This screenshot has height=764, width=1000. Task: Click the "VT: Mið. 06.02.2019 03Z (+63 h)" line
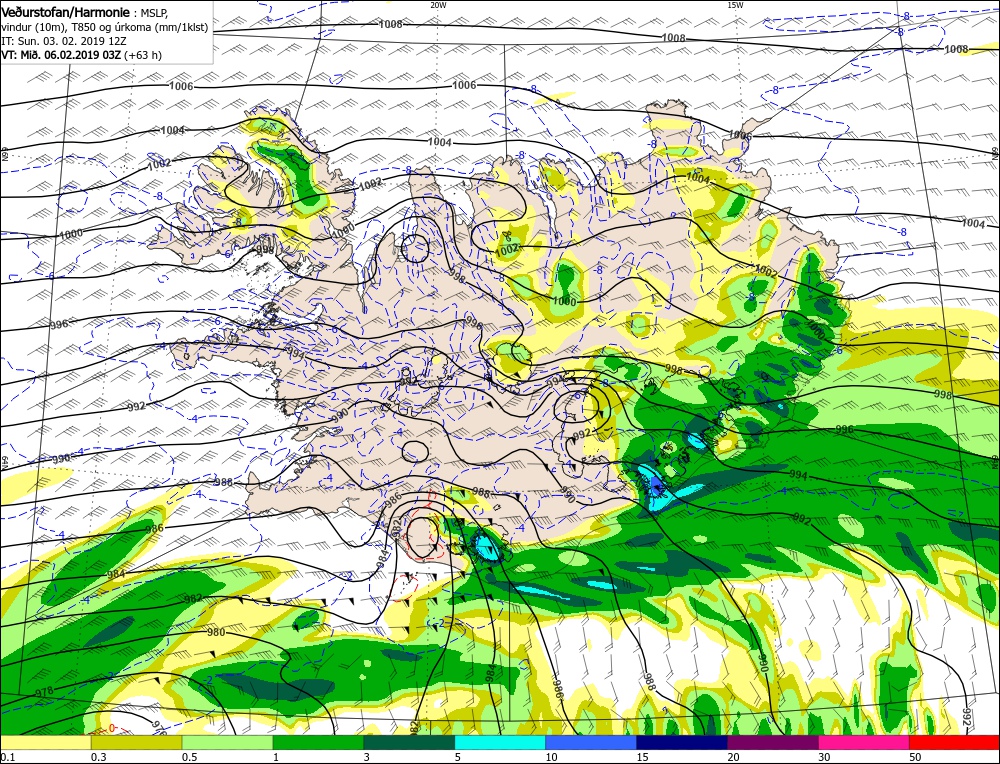(x=81, y=55)
